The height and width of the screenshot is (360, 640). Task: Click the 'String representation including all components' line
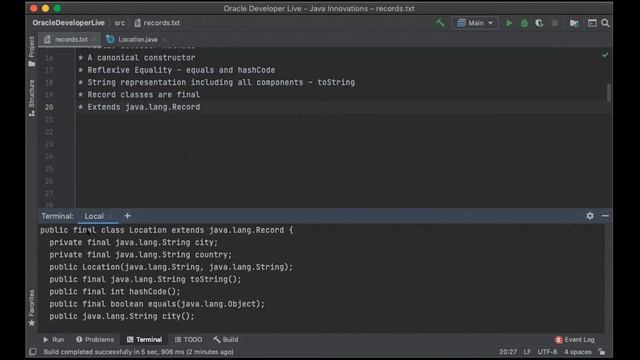tap(216, 82)
